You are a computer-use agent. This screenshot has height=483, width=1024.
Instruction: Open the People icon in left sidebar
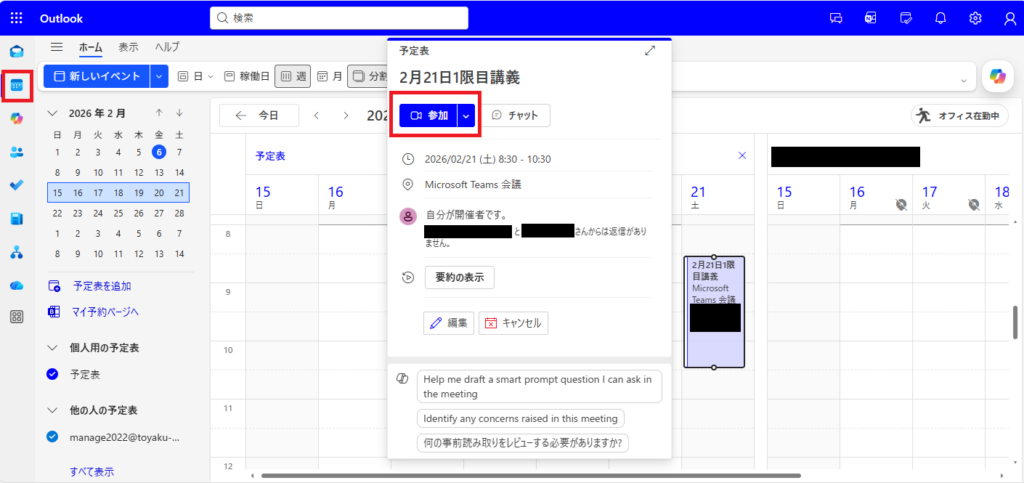16,152
